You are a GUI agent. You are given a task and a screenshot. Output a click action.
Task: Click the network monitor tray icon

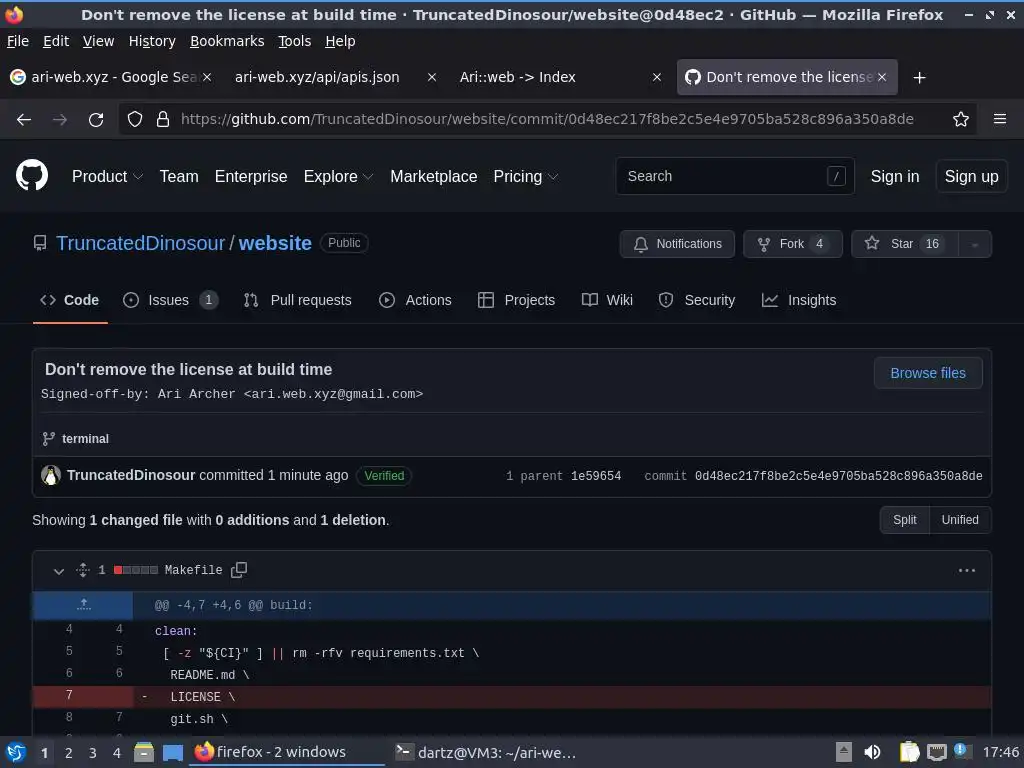pos(936,752)
